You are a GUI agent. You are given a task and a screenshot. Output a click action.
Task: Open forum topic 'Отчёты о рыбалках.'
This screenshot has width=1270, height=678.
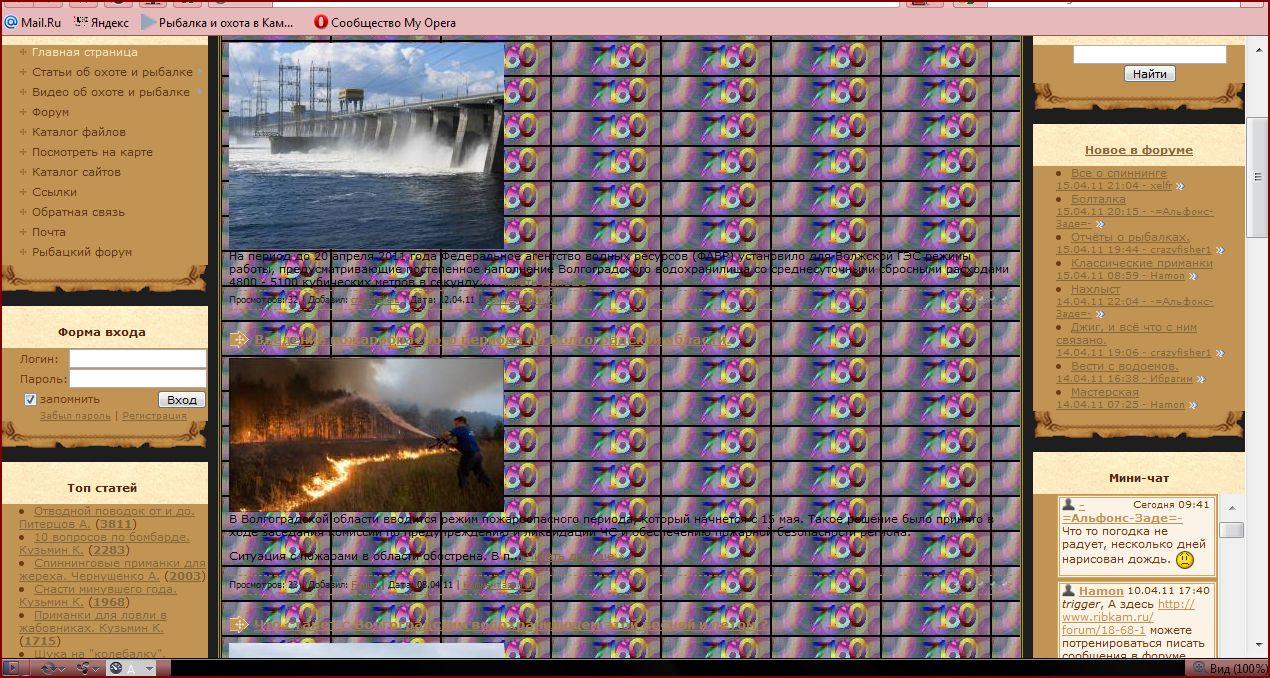pos(1130,238)
